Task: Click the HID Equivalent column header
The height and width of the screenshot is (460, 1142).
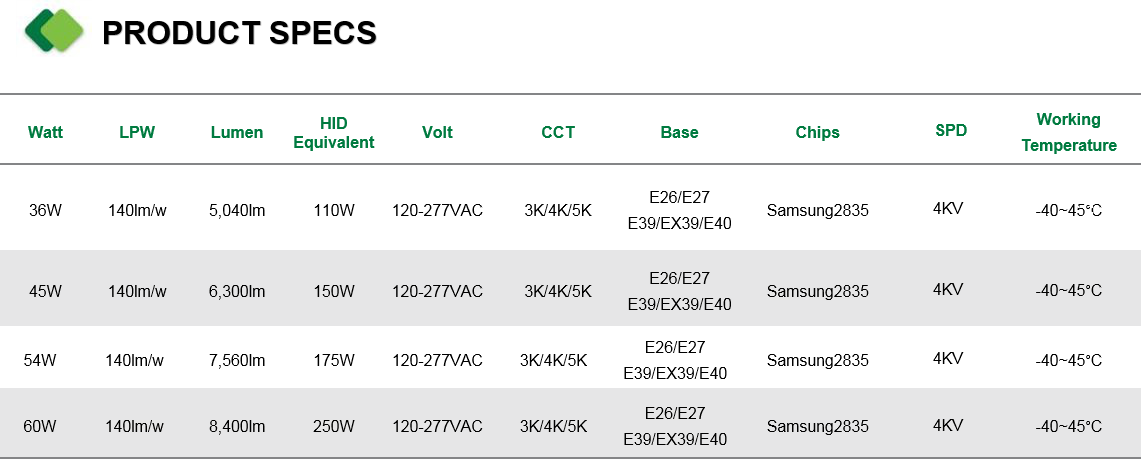Action: pos(334,132)
